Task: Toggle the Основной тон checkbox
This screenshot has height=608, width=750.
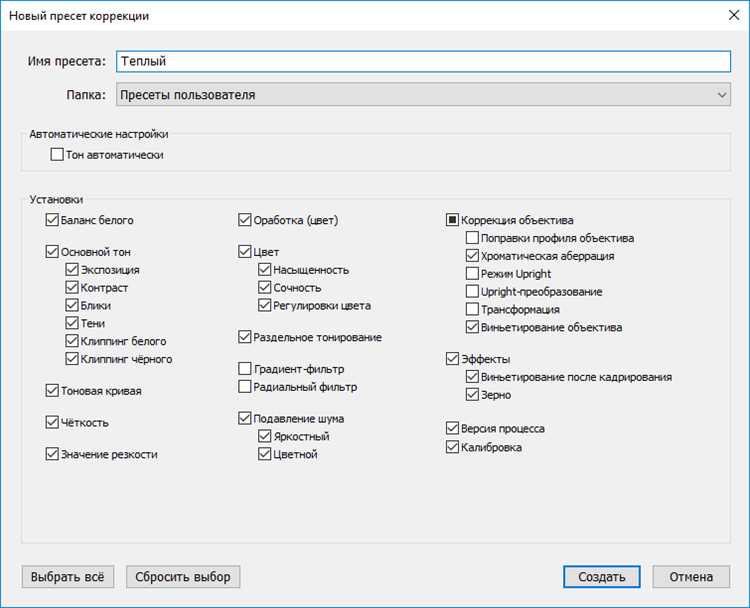Action: (x=52, y=252)
